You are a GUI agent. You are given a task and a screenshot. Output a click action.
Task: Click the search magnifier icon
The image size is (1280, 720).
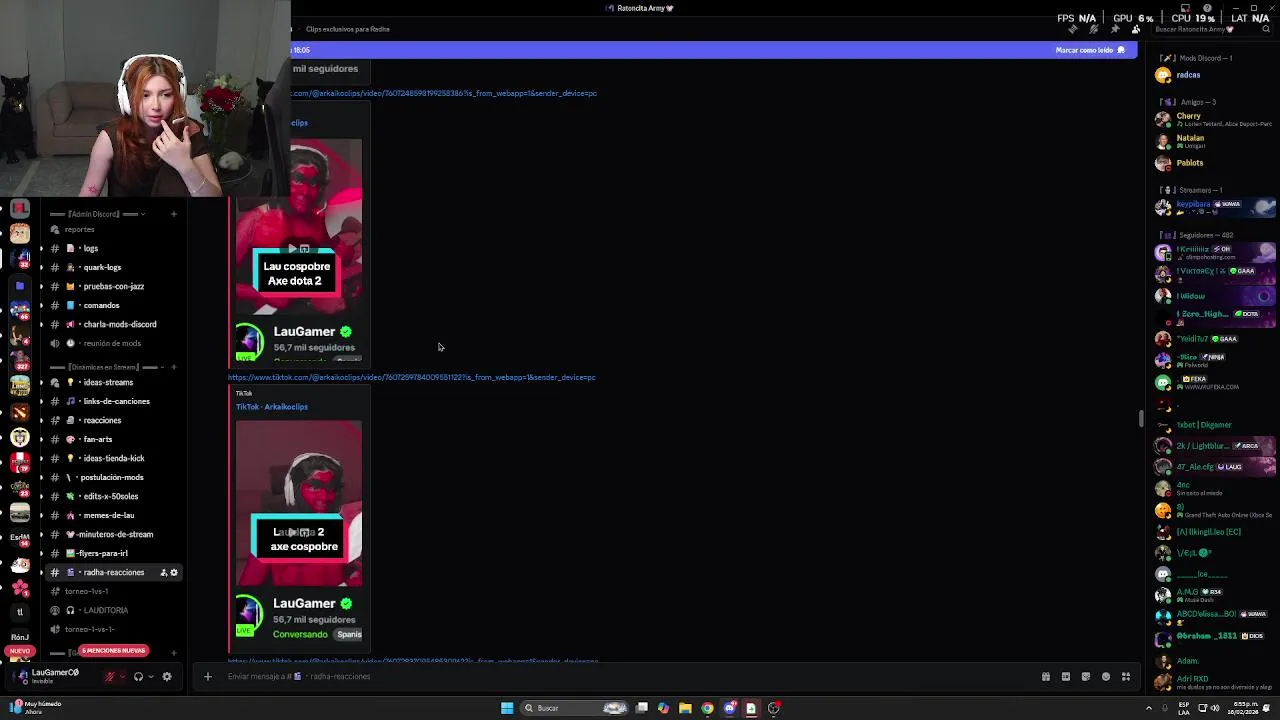1266,29
